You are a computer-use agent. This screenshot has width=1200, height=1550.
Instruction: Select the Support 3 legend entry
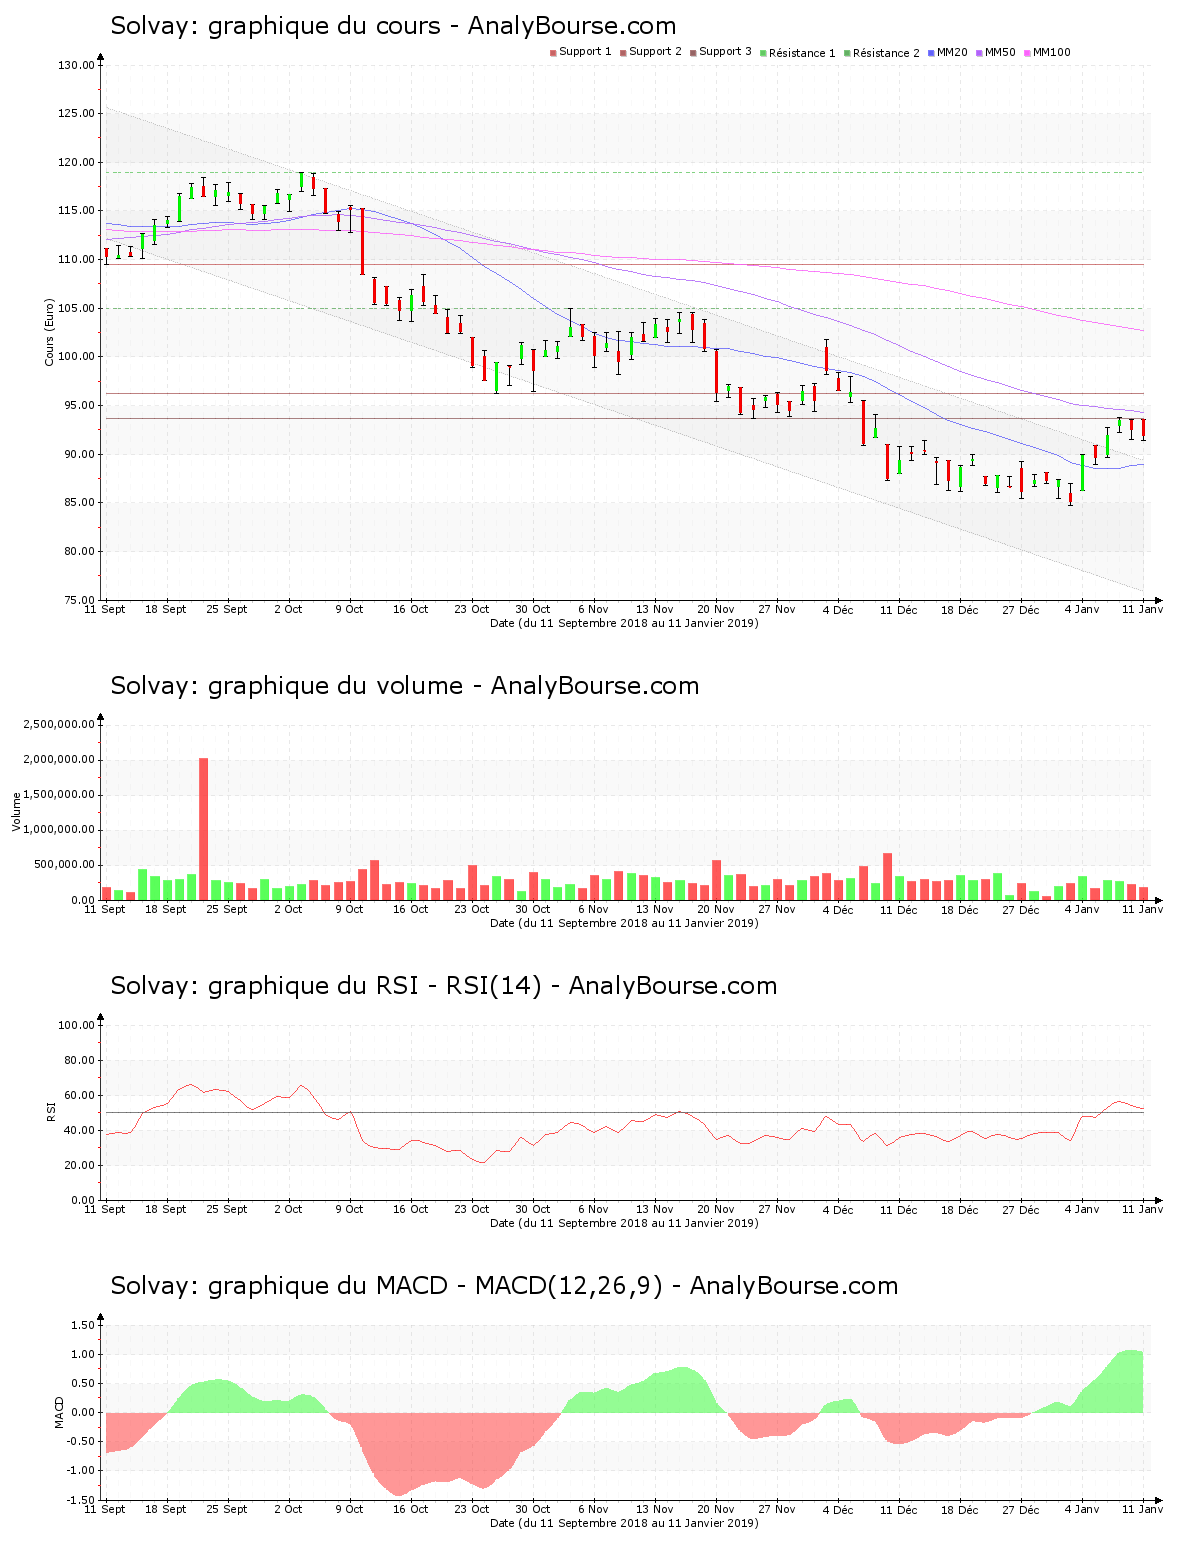click(721, 52)
